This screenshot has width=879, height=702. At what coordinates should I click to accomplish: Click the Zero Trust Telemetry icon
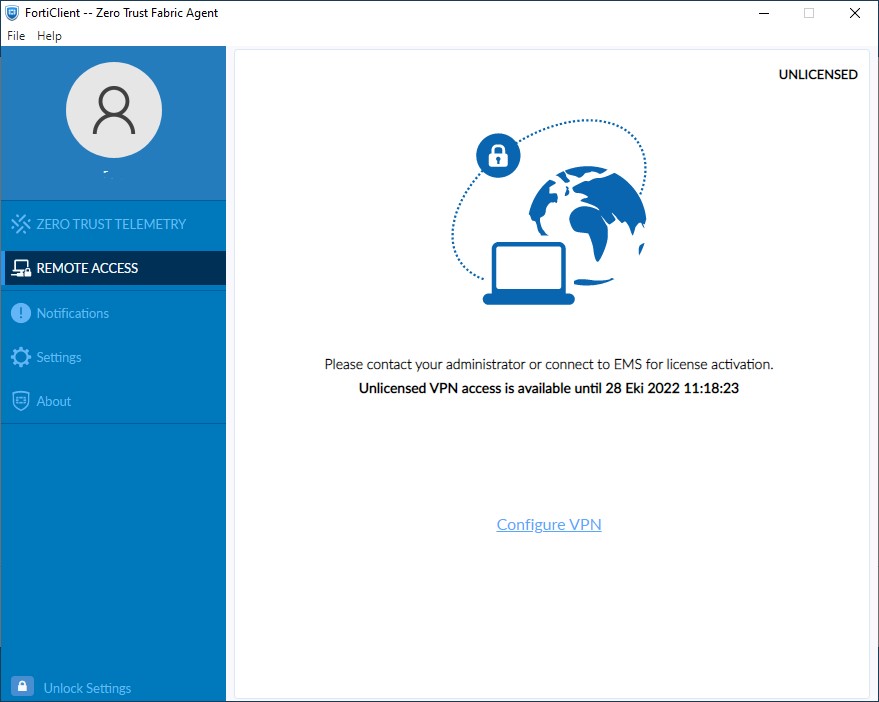click(x=21, y=224)
